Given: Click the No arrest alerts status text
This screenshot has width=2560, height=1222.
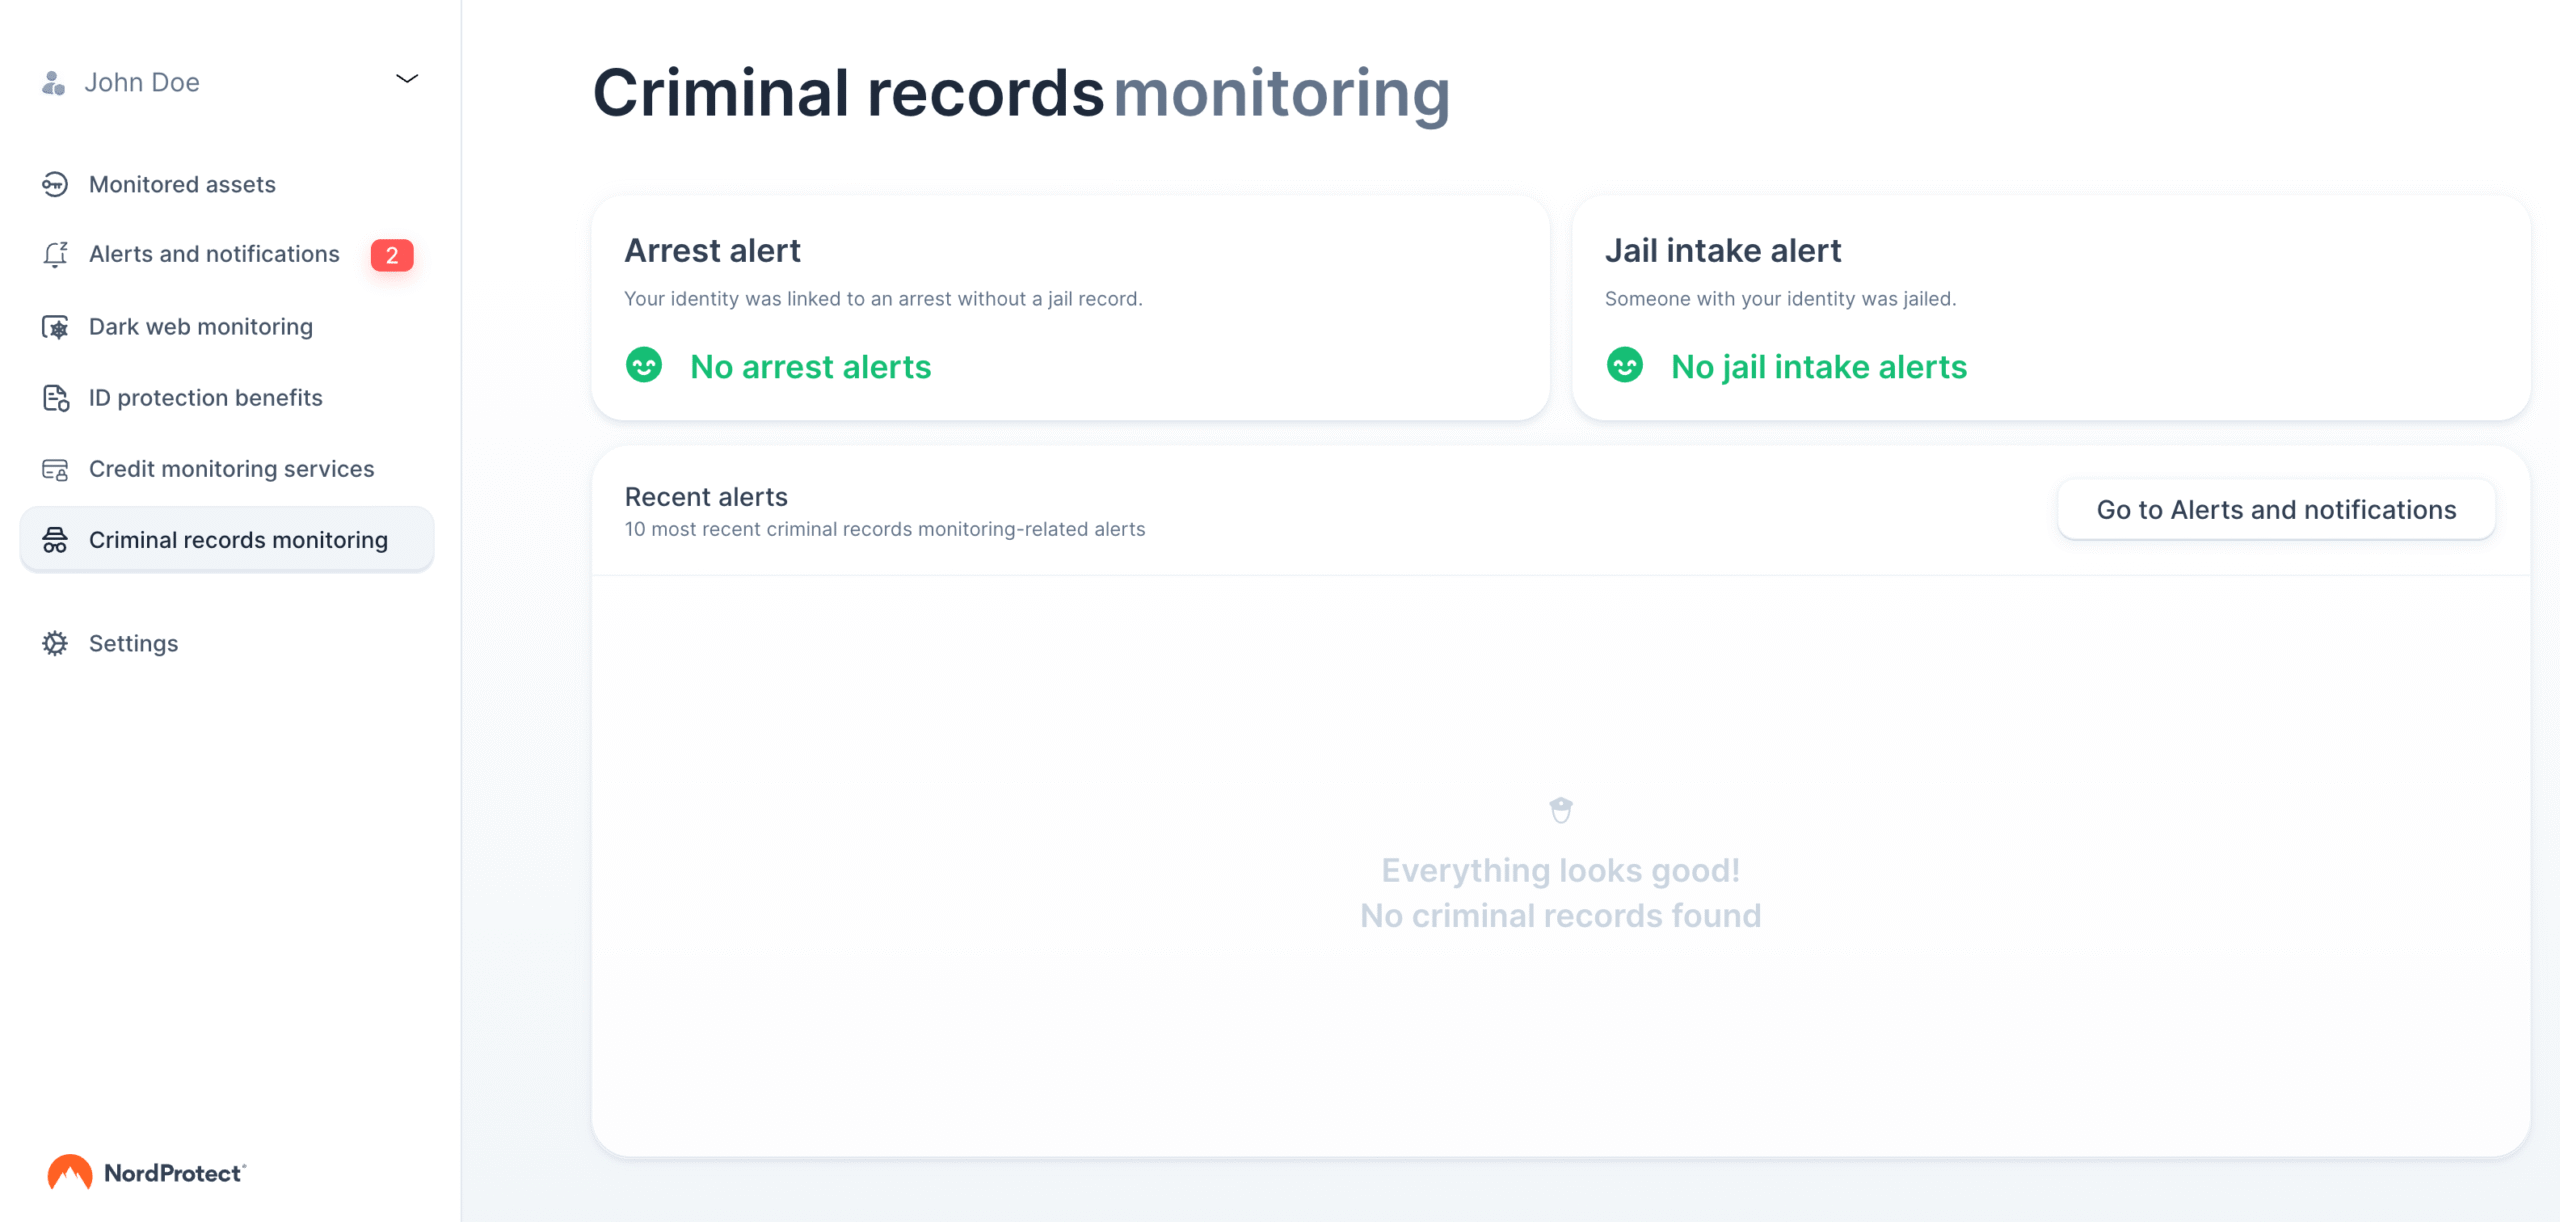Looking at the screenshot, I should click(810, 367).
